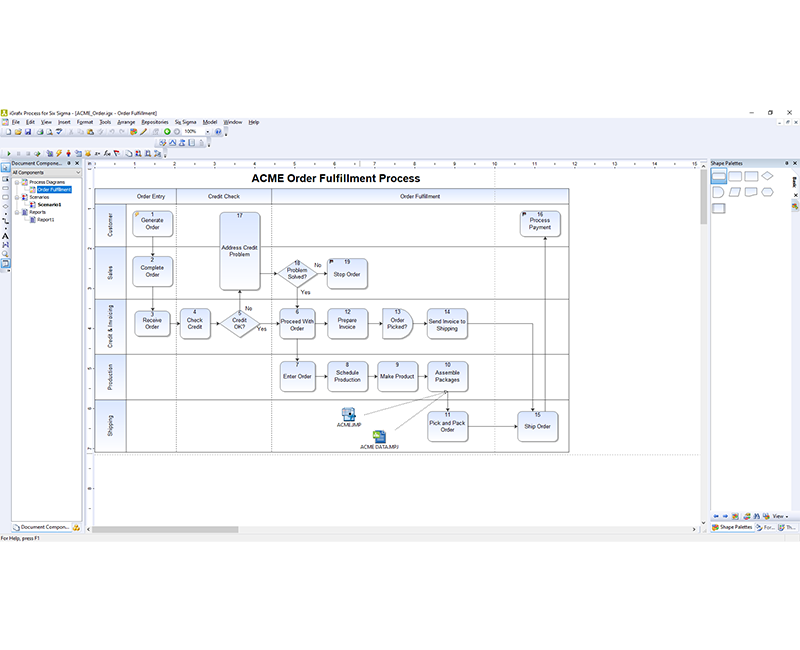Toggle auto-hide pin on Document Components panel
The image size is (800, 650).
coord(69,163)
